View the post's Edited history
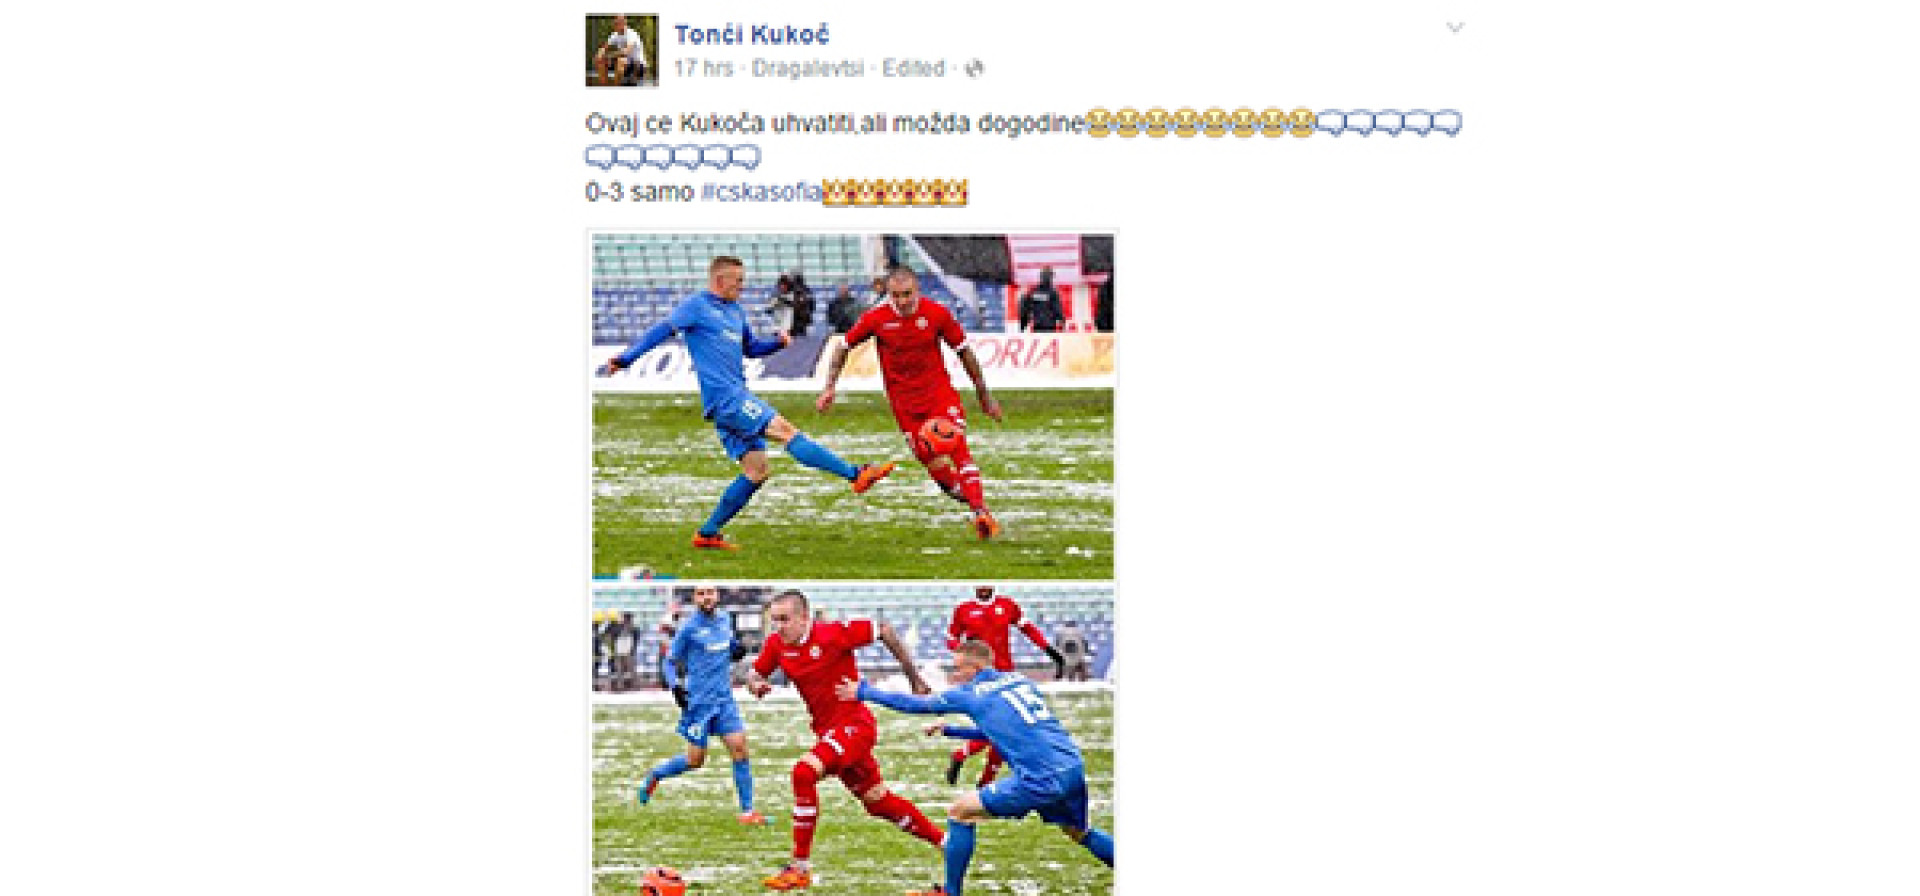This screenshot has width=1920, height=896. (913, 68)
